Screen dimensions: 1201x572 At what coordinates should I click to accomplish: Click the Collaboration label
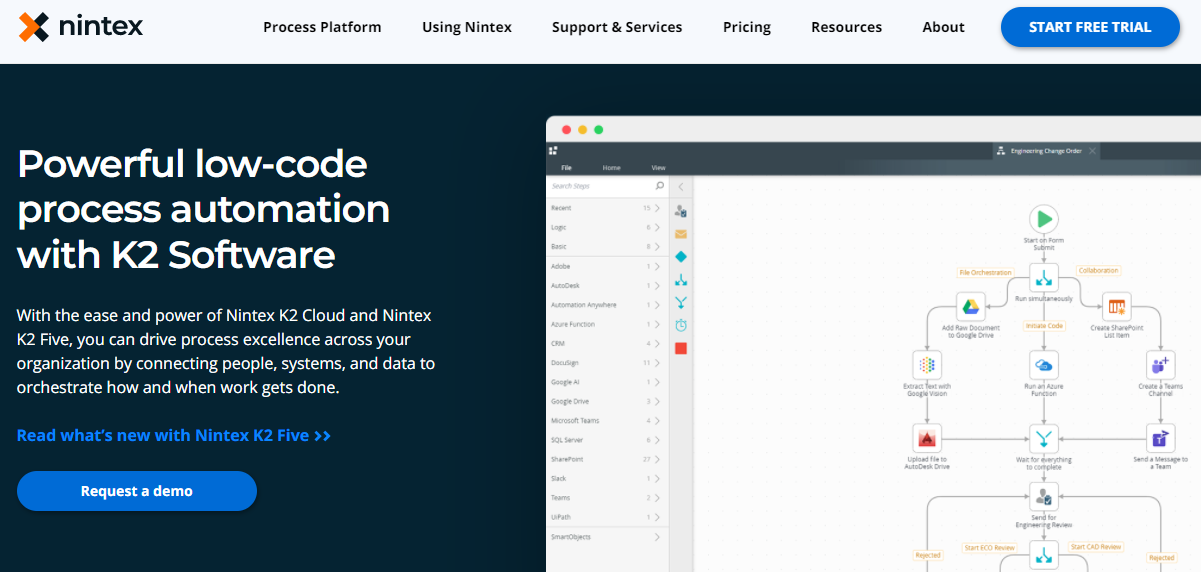(x=1099, y=270)
